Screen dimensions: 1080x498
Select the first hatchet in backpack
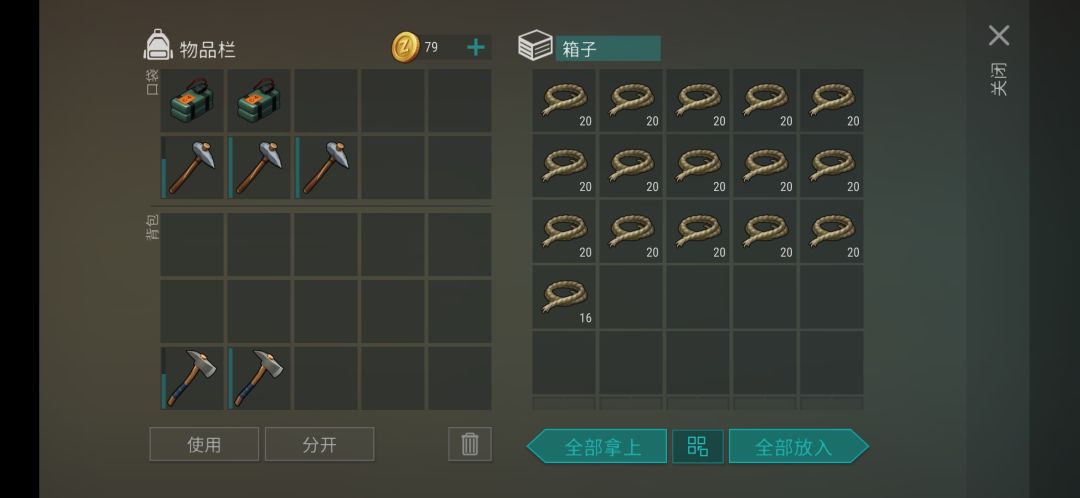coord(192,378)
